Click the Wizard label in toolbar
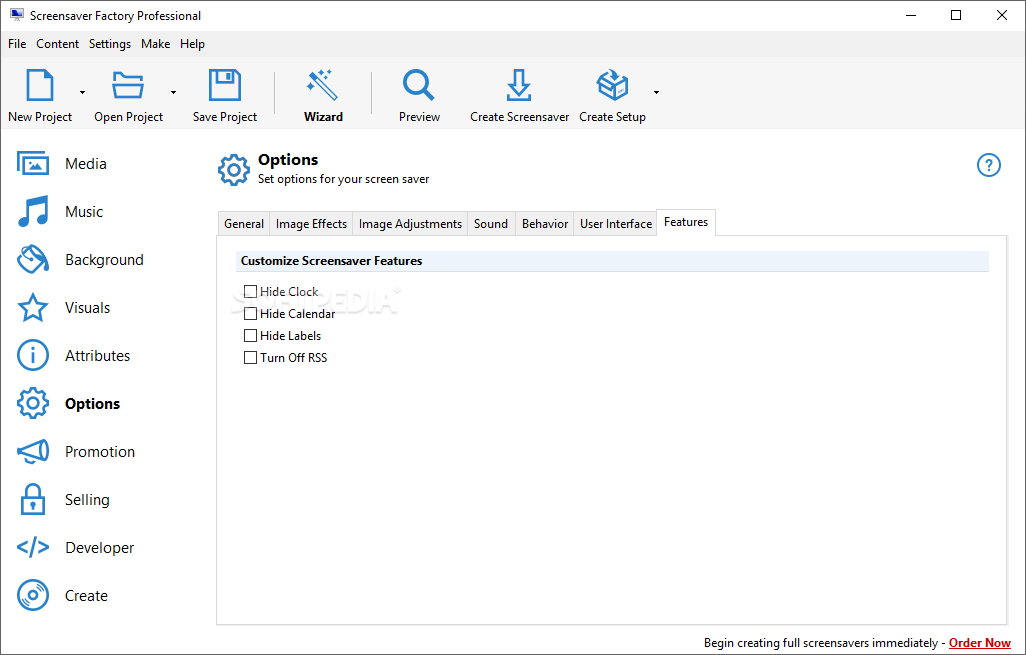The width and height of the screenshot is (1026, 655). coord(323,116)
